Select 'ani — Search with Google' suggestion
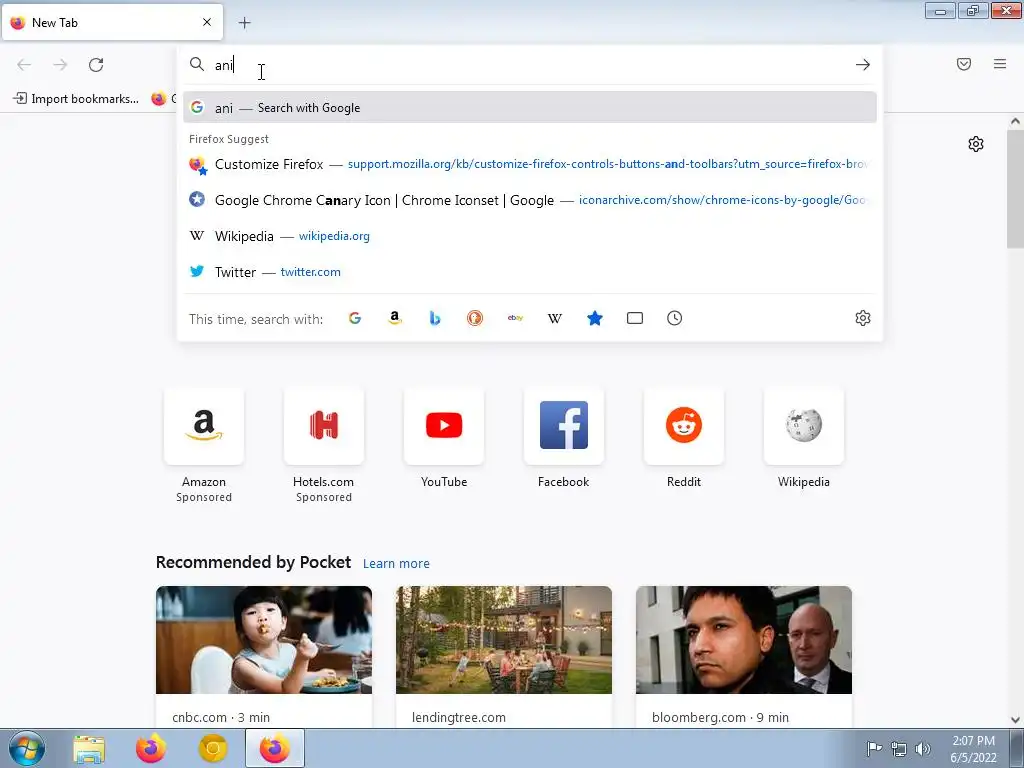The image size is (1024, 768). click(x=530, y=108)
